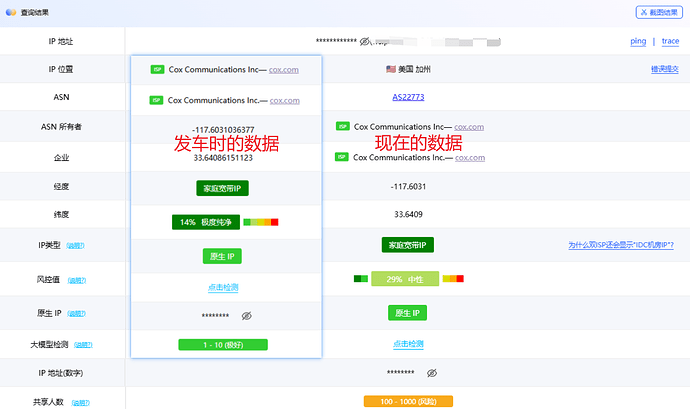Click the 共享人数 row label
The width and height of the screenshot is (690, 409).
click(x=48, y=402)
